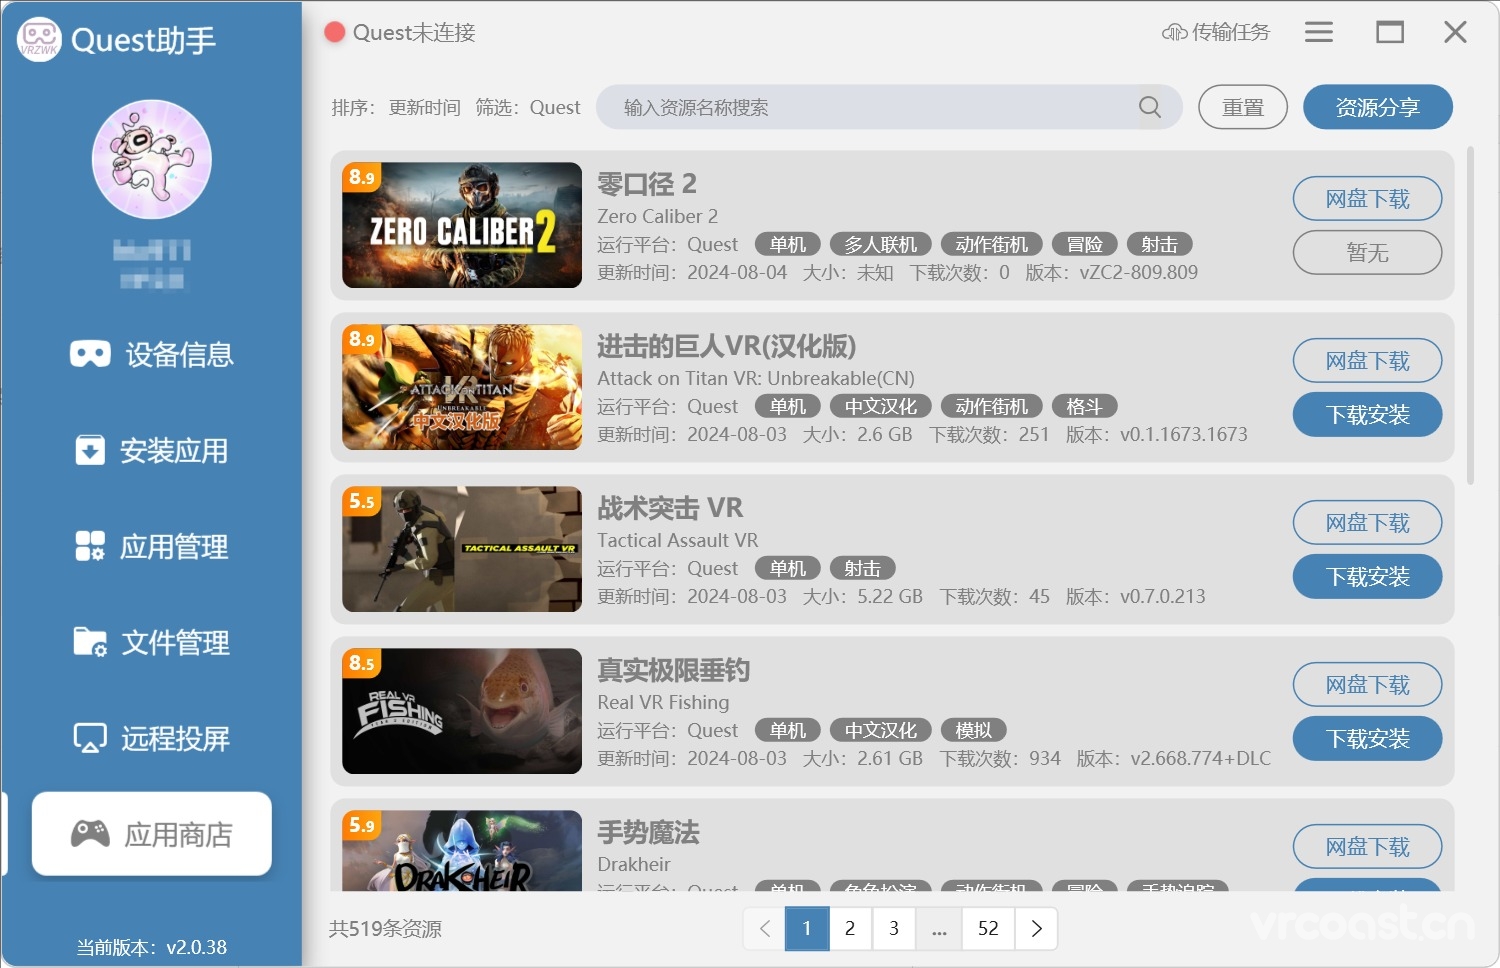1500x968 pixels.
Task: Open the hamburger menu icon
Action: coord(1319,32)
